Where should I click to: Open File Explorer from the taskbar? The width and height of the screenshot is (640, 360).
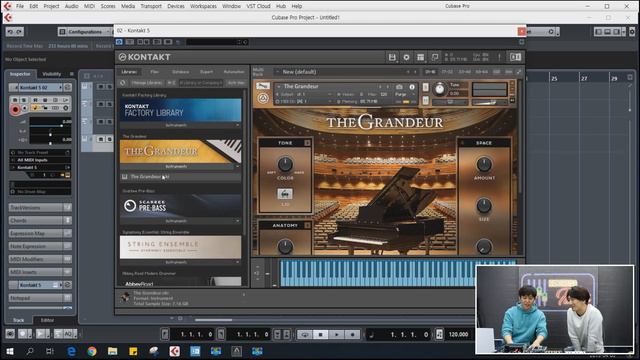coord(112,351)
